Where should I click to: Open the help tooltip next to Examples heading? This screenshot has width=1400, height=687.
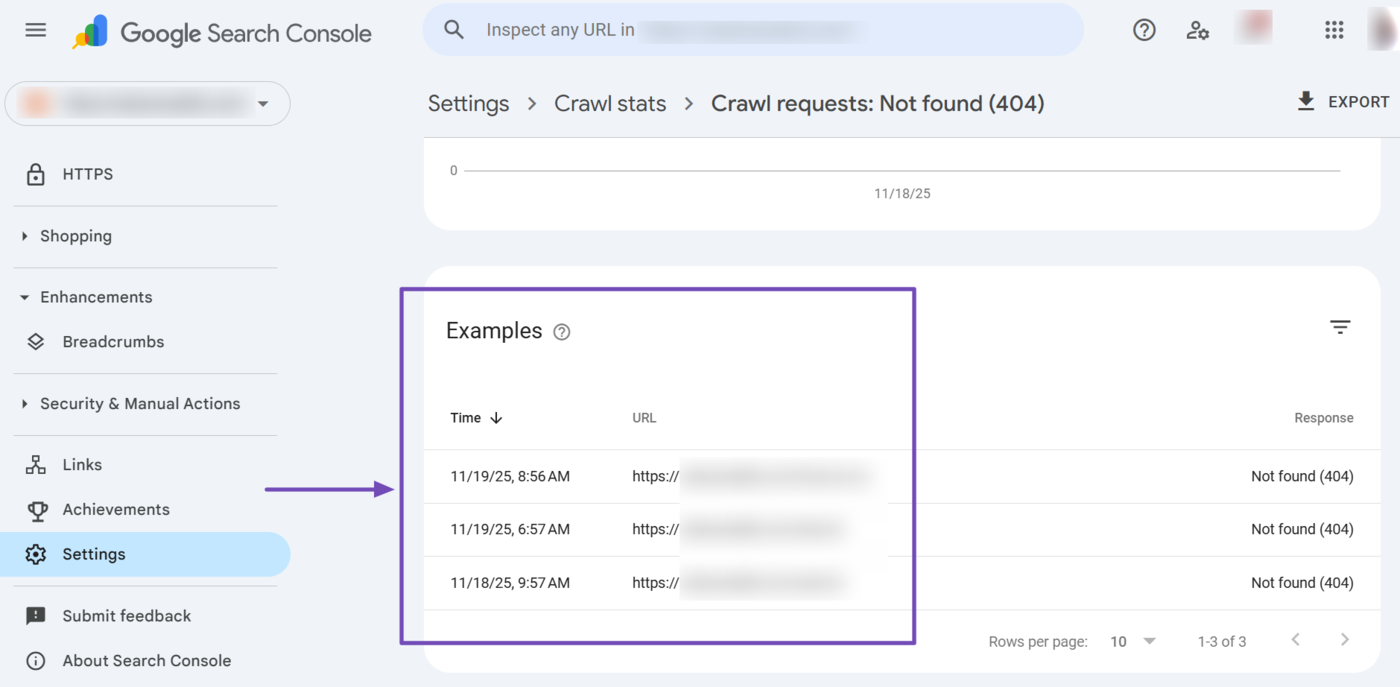(561, 331)
